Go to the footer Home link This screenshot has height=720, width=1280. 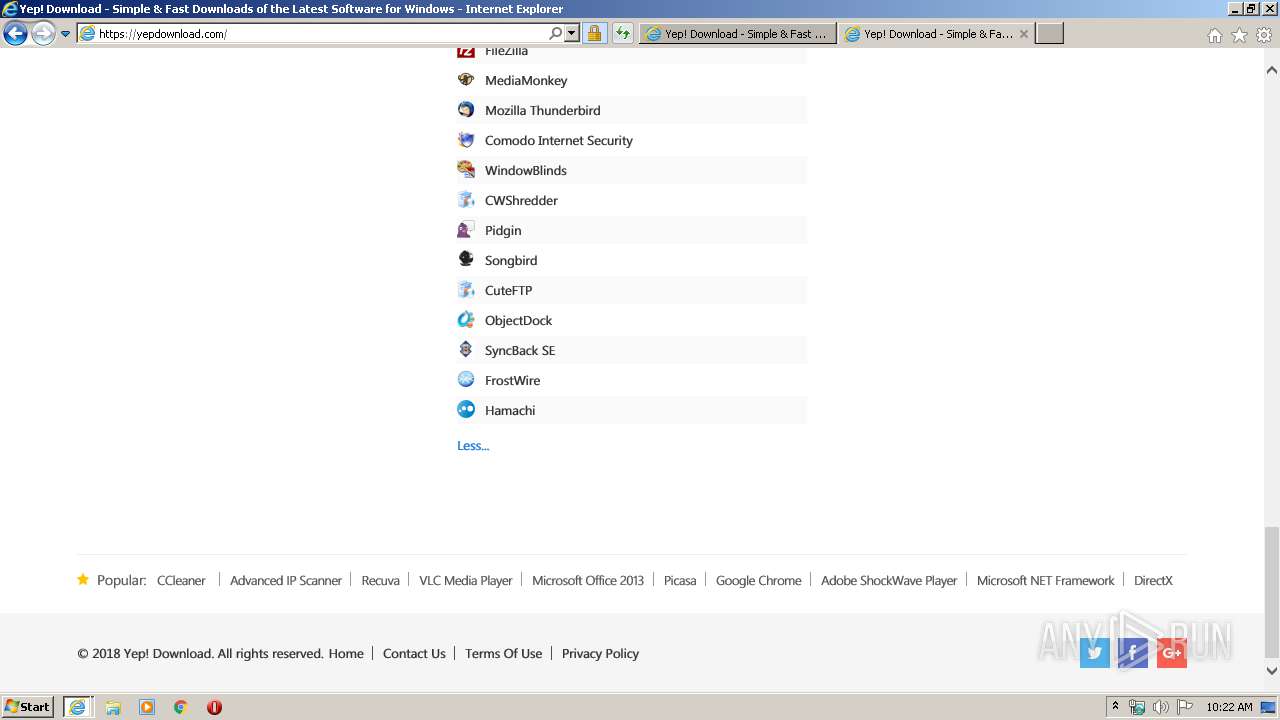346,653
